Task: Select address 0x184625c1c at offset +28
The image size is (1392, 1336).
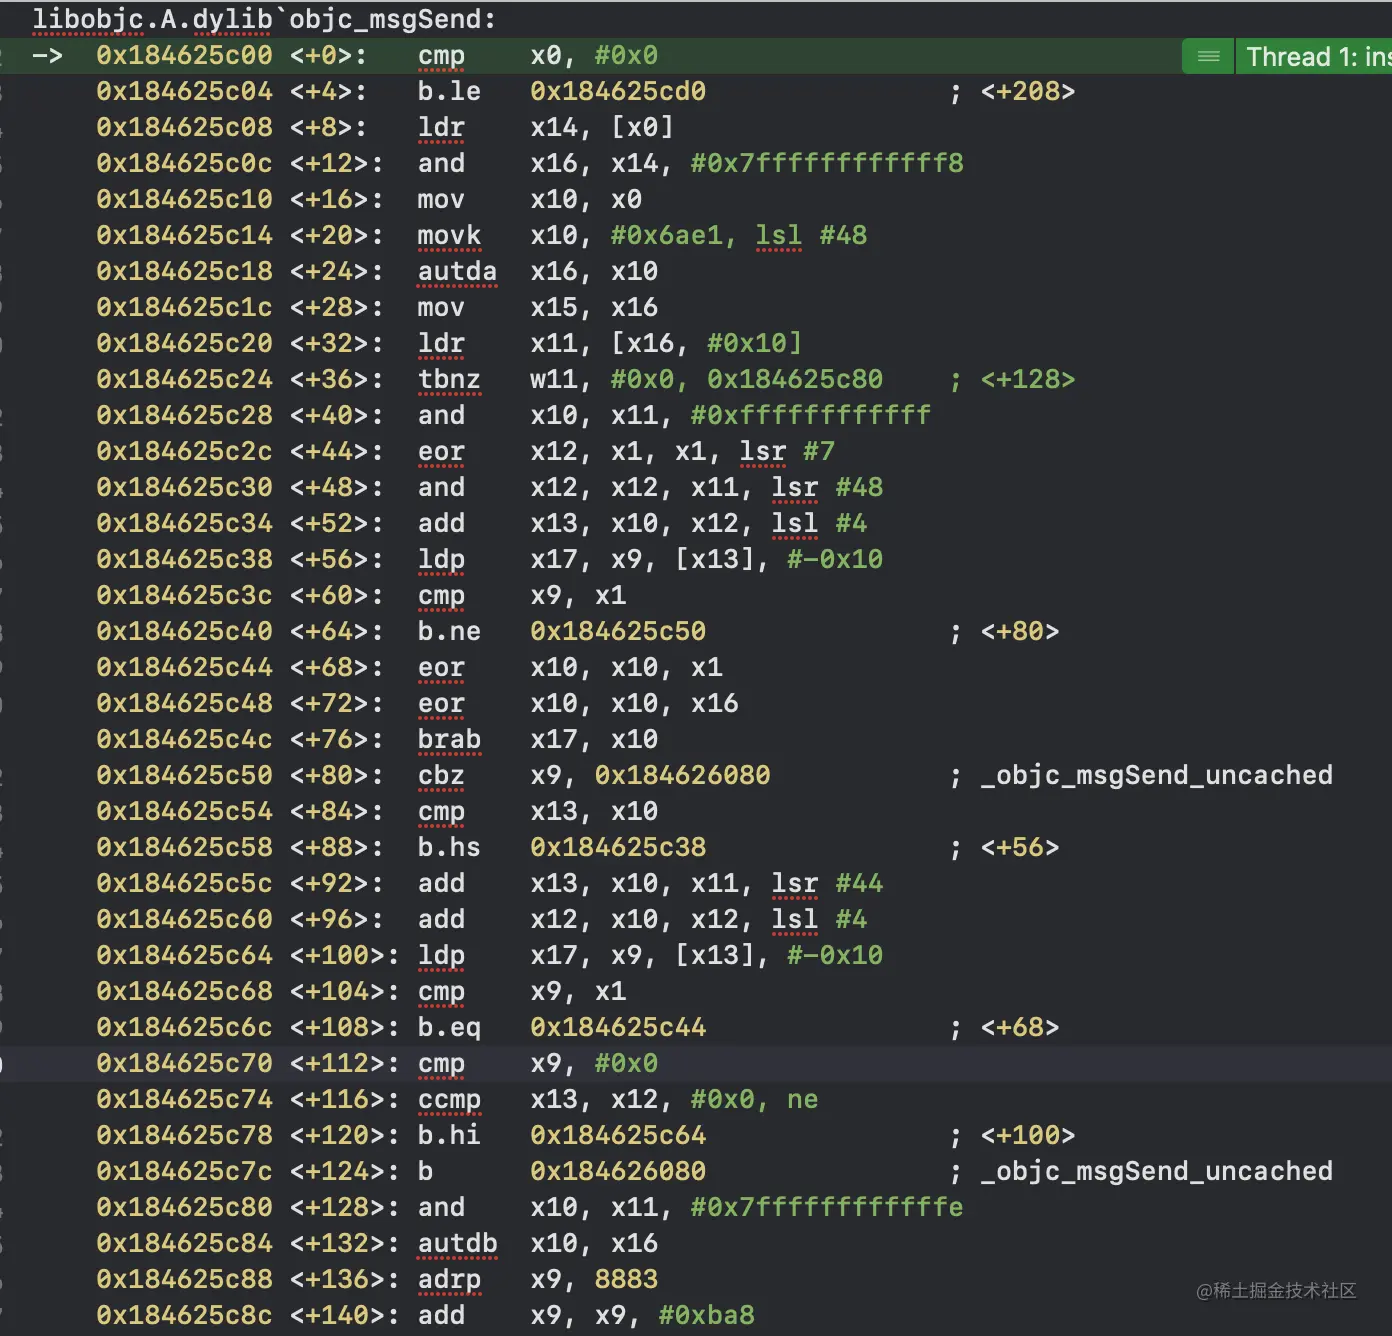Action: (184, 308)
